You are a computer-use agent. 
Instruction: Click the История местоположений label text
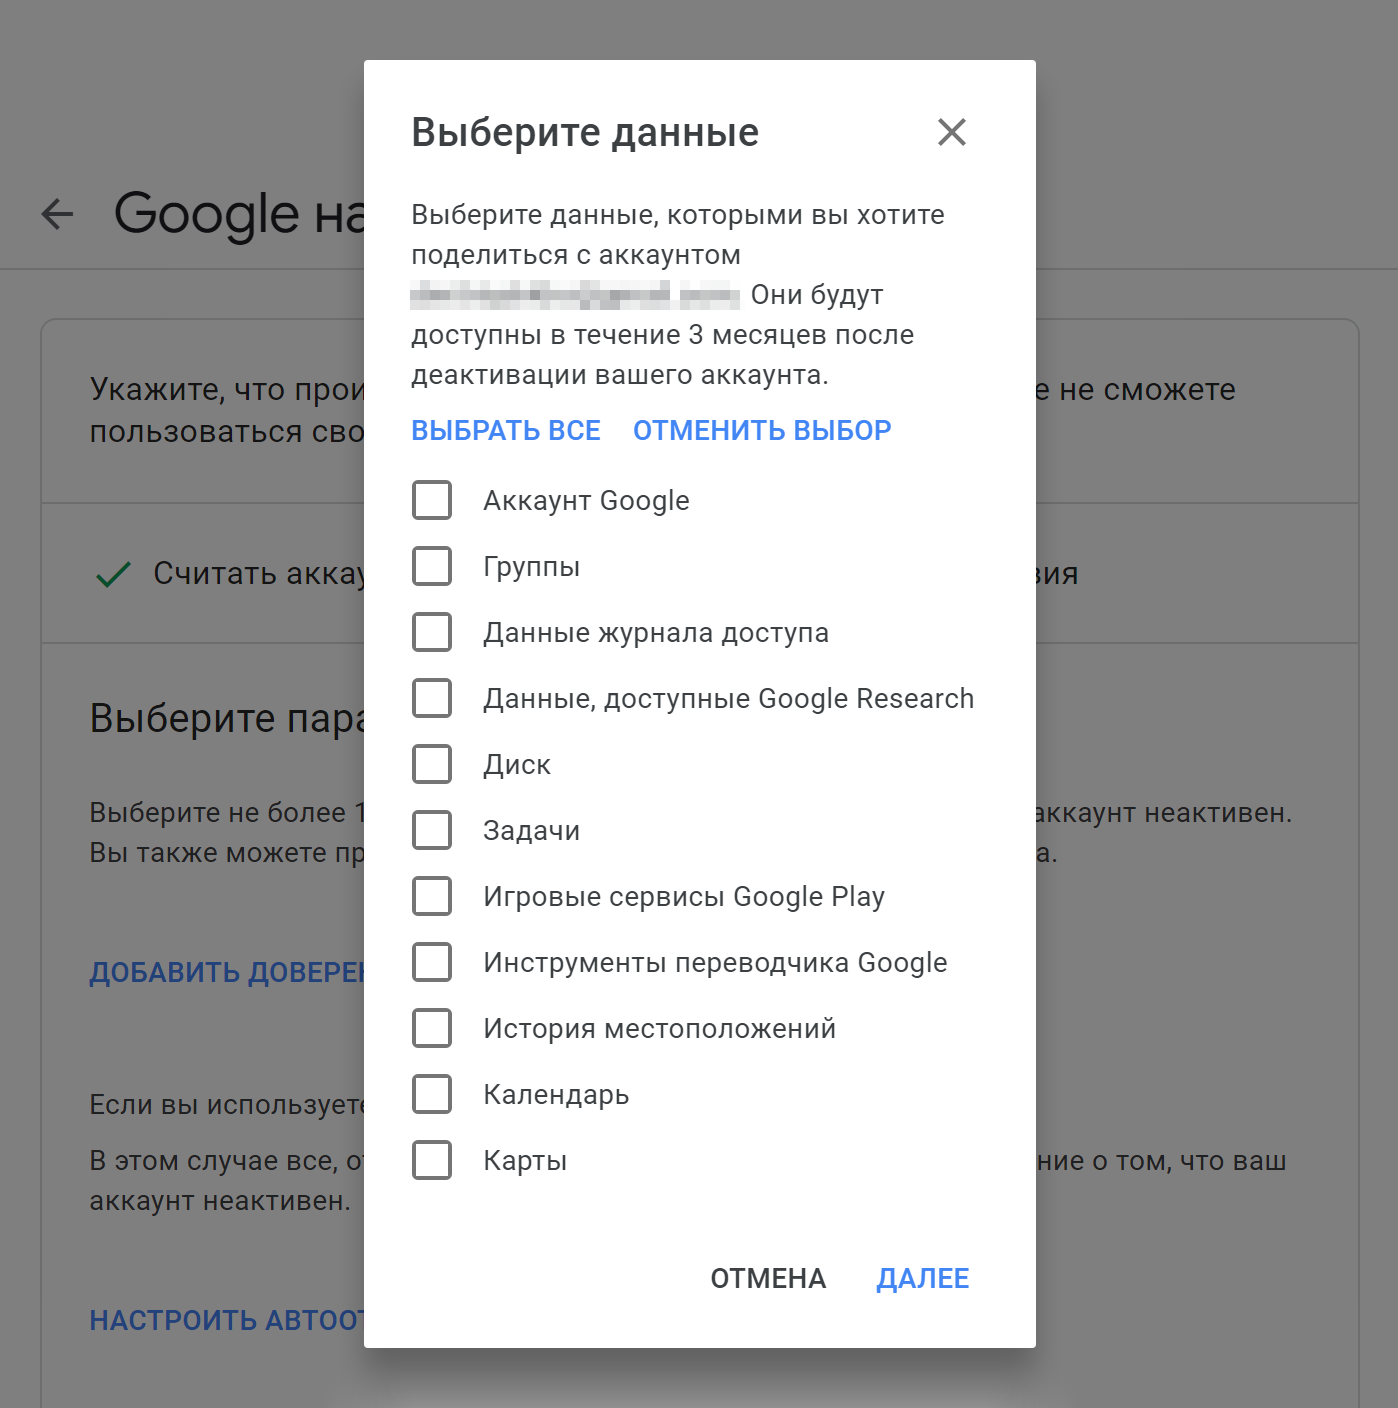[659, 1028]
